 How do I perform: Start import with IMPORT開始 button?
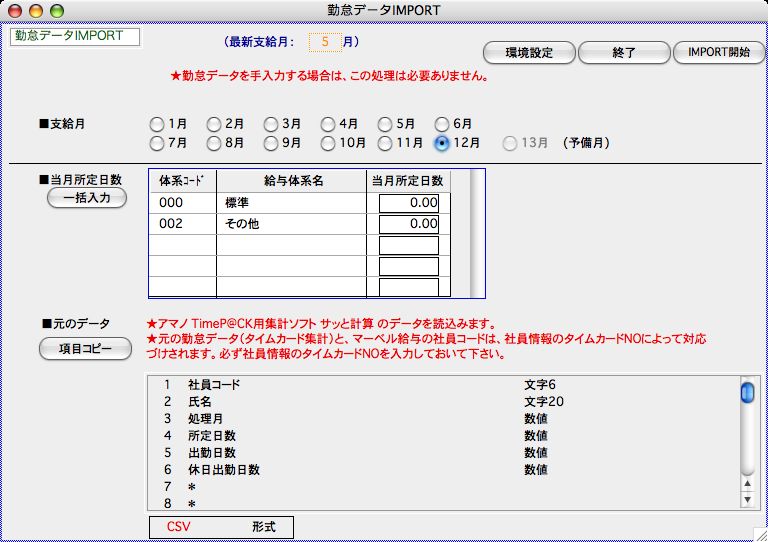(x=718, y=52)
